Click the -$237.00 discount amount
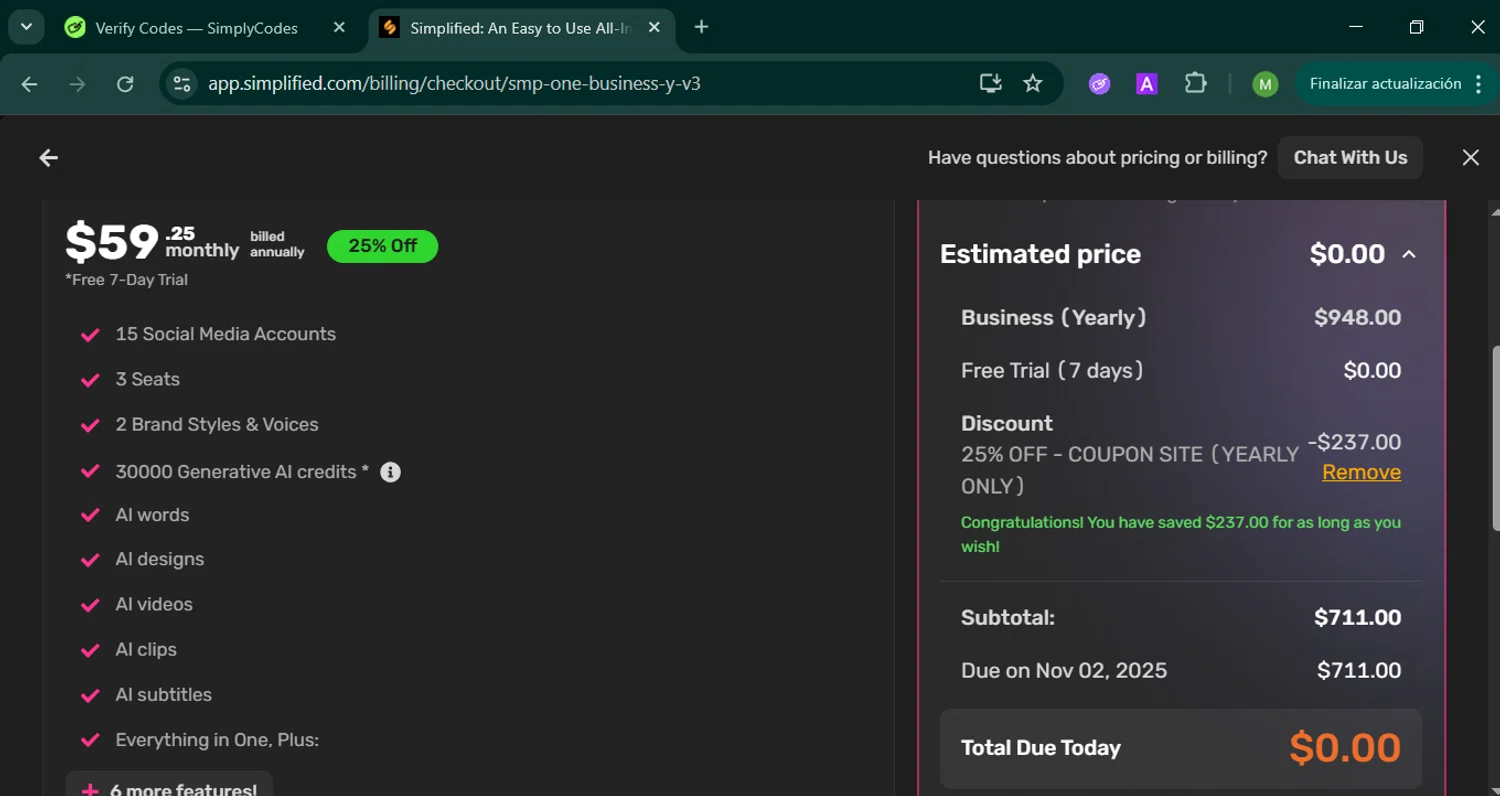1500x796 pixels. point(1354,442)
